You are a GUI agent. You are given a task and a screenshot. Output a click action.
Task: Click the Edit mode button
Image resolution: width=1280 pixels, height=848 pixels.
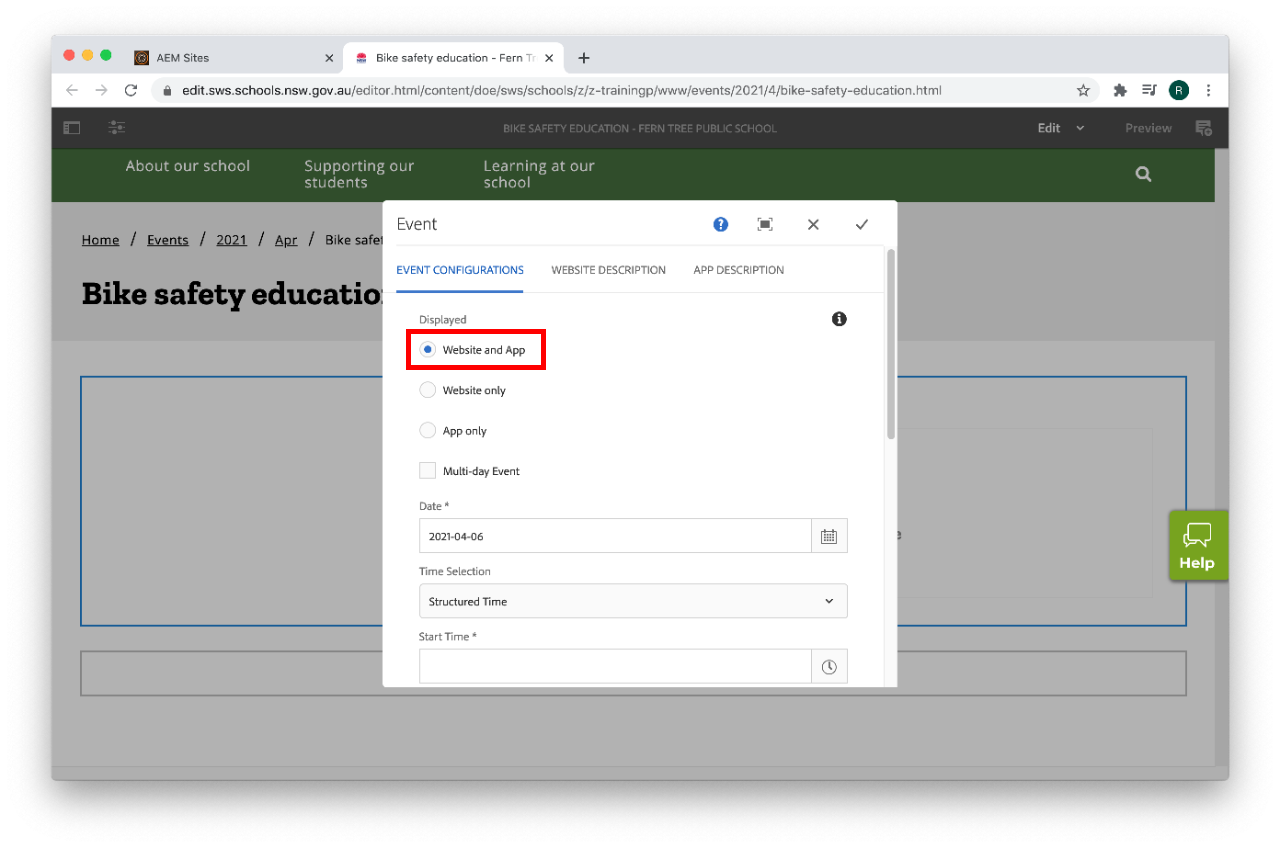tap(1049, 128)
